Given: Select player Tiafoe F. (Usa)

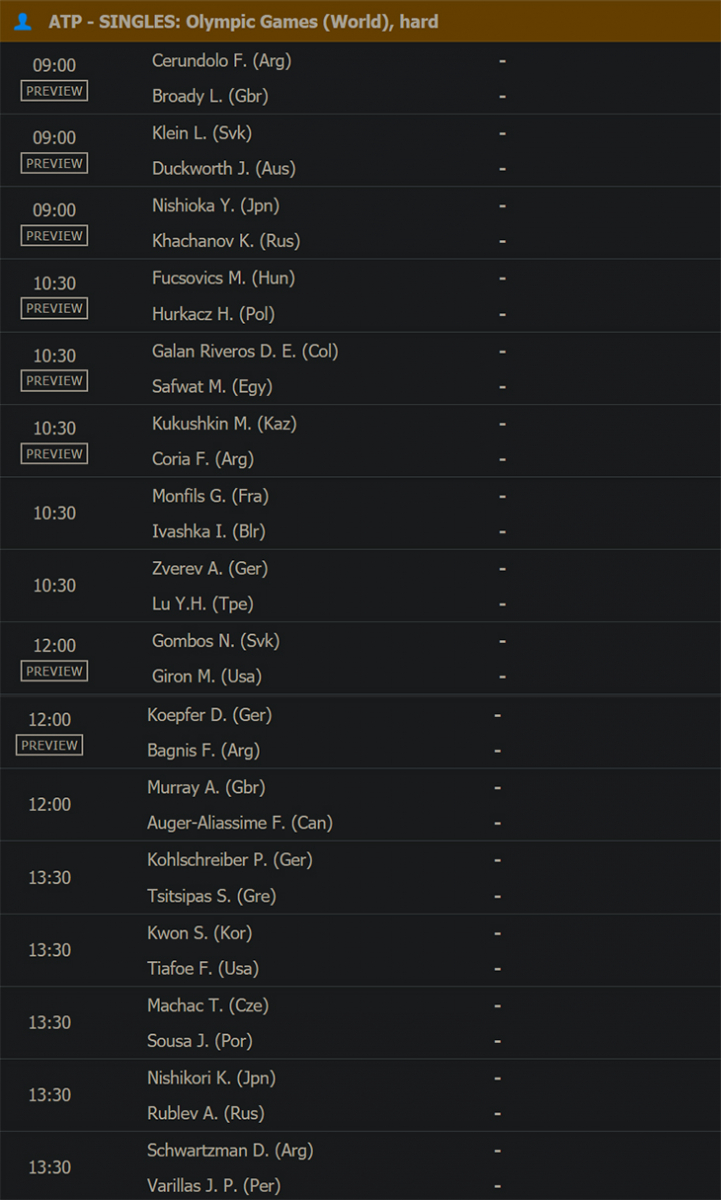Looking at the screenshot, I should pos(203,968).
